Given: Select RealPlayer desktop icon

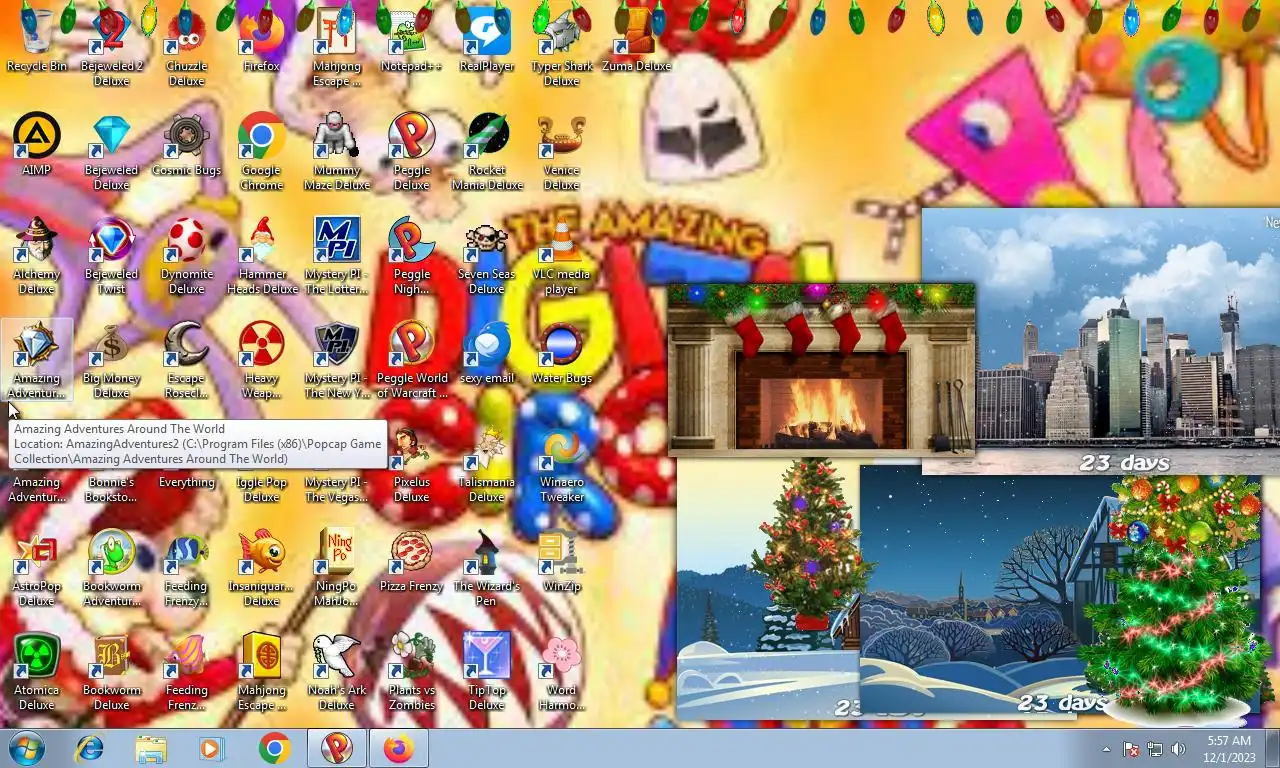Looking at the screenshot, I should pyautogui.click(x=487, y=41).
